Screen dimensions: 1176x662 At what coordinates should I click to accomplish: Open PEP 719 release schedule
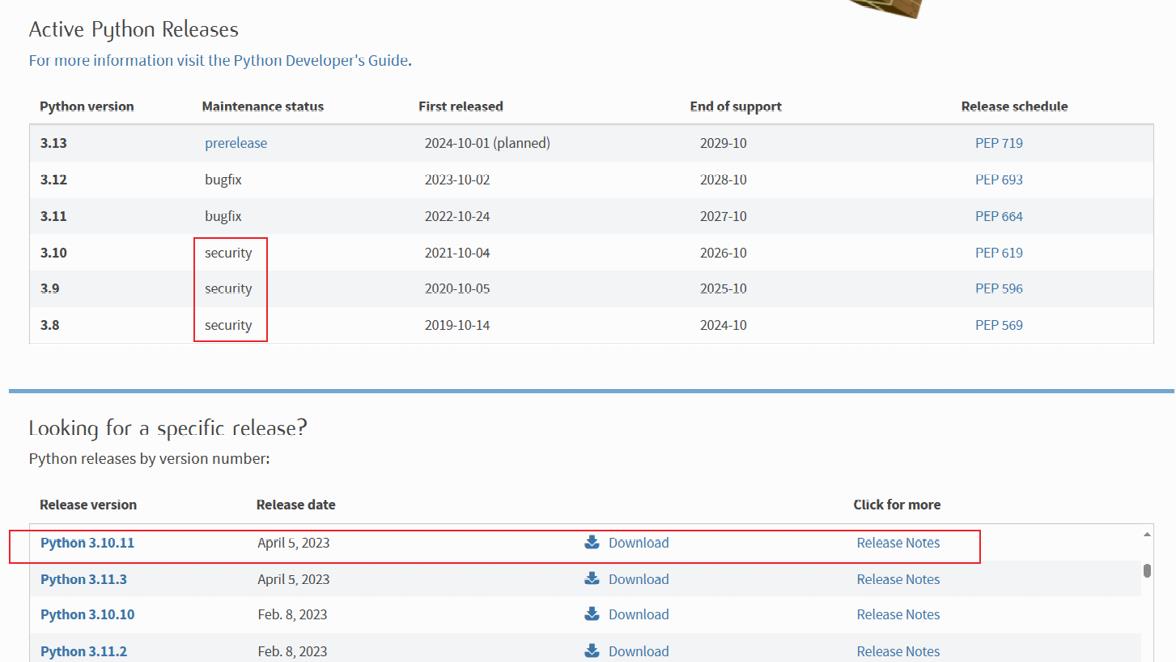(x=998, y=142)
